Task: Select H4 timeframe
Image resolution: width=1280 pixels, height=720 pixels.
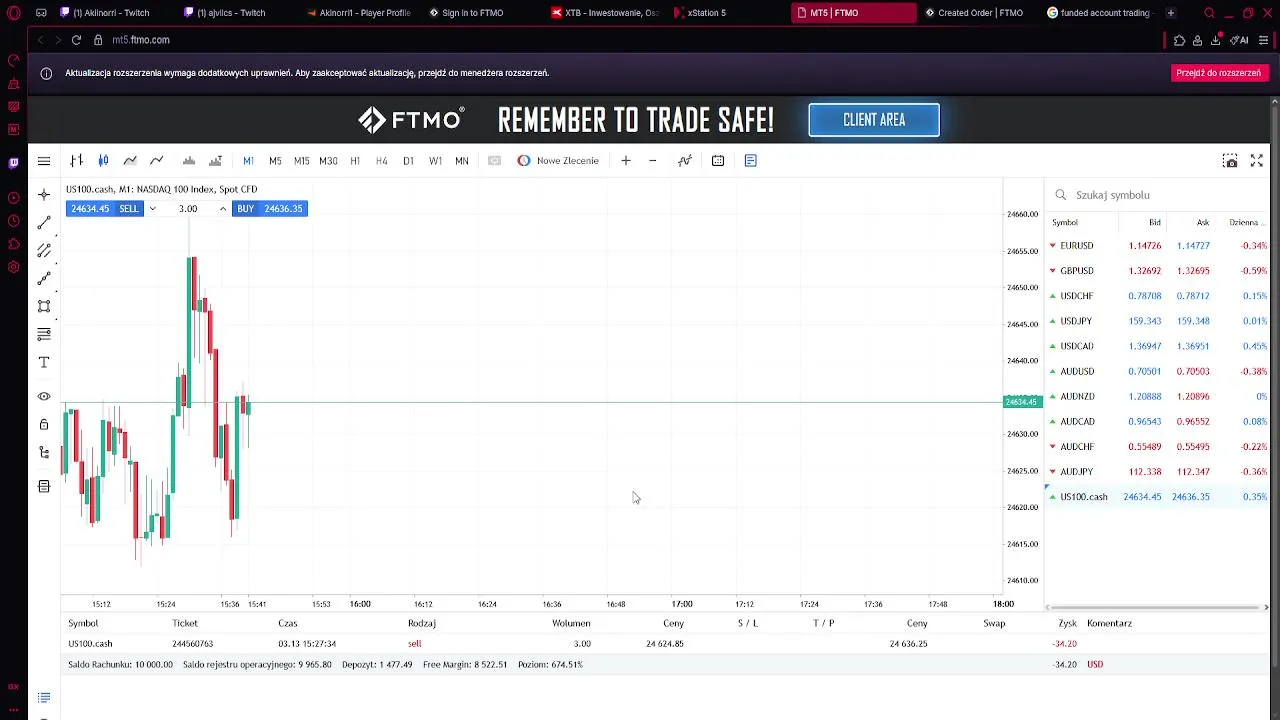Action: click(x=381, y=161)
